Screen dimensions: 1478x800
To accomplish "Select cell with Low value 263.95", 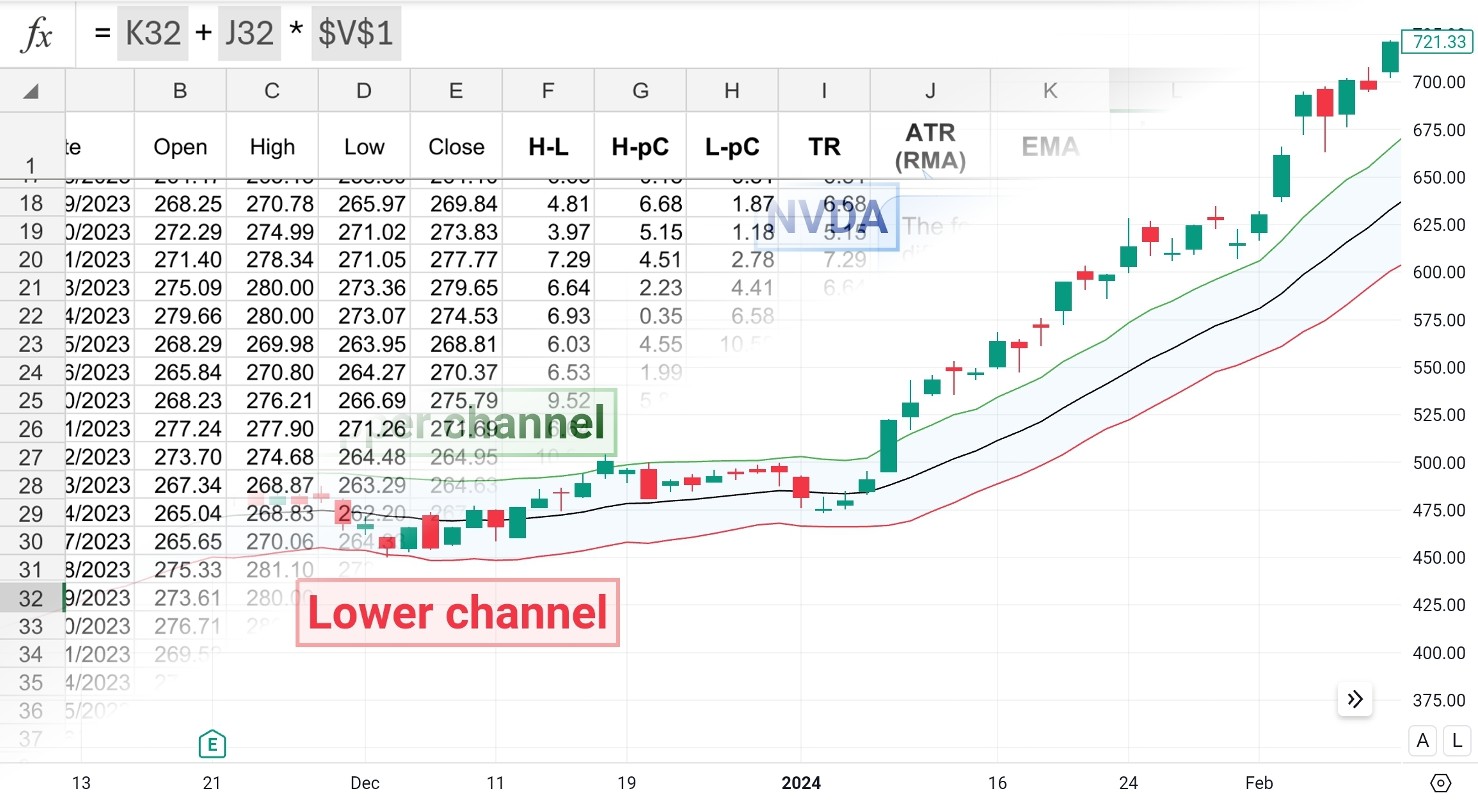I will [364, 344].
